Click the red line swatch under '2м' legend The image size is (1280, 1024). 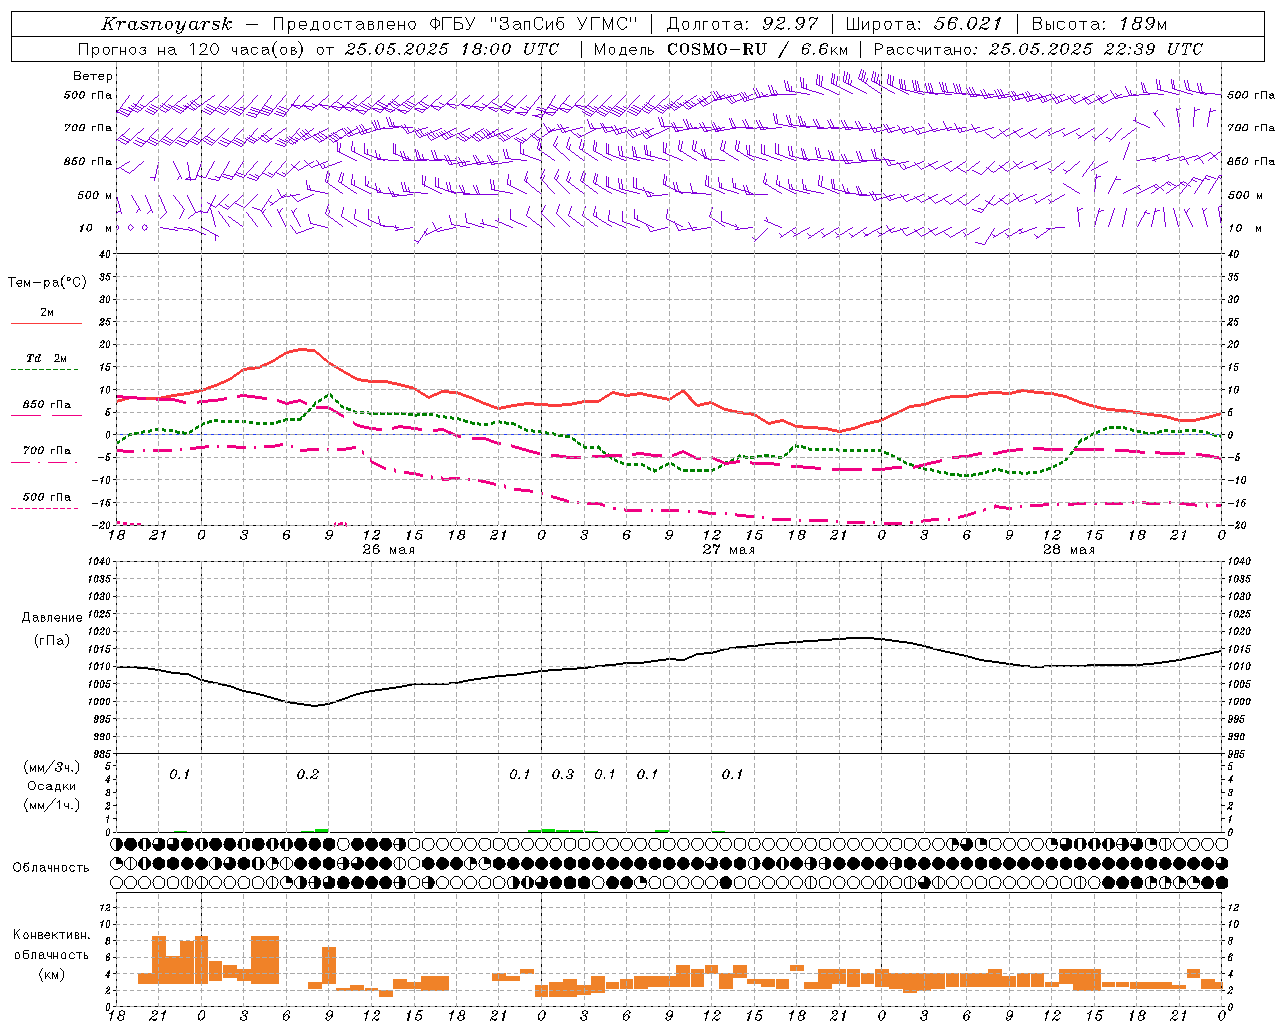[x=46, y=324]
